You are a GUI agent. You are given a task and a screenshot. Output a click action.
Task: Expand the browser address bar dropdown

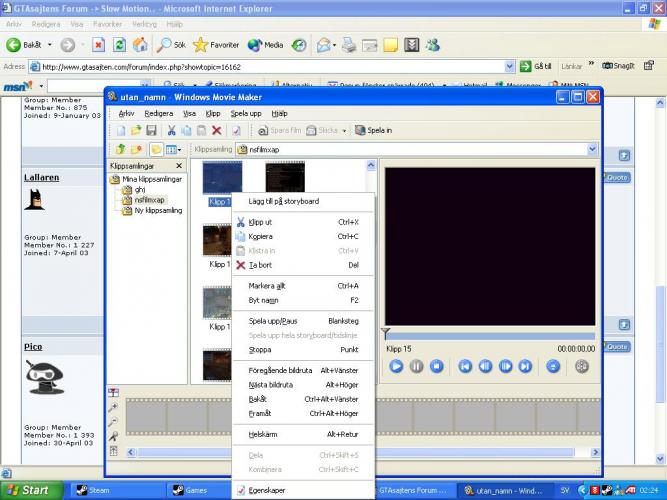pyautogui.click(x=511, y=66)
